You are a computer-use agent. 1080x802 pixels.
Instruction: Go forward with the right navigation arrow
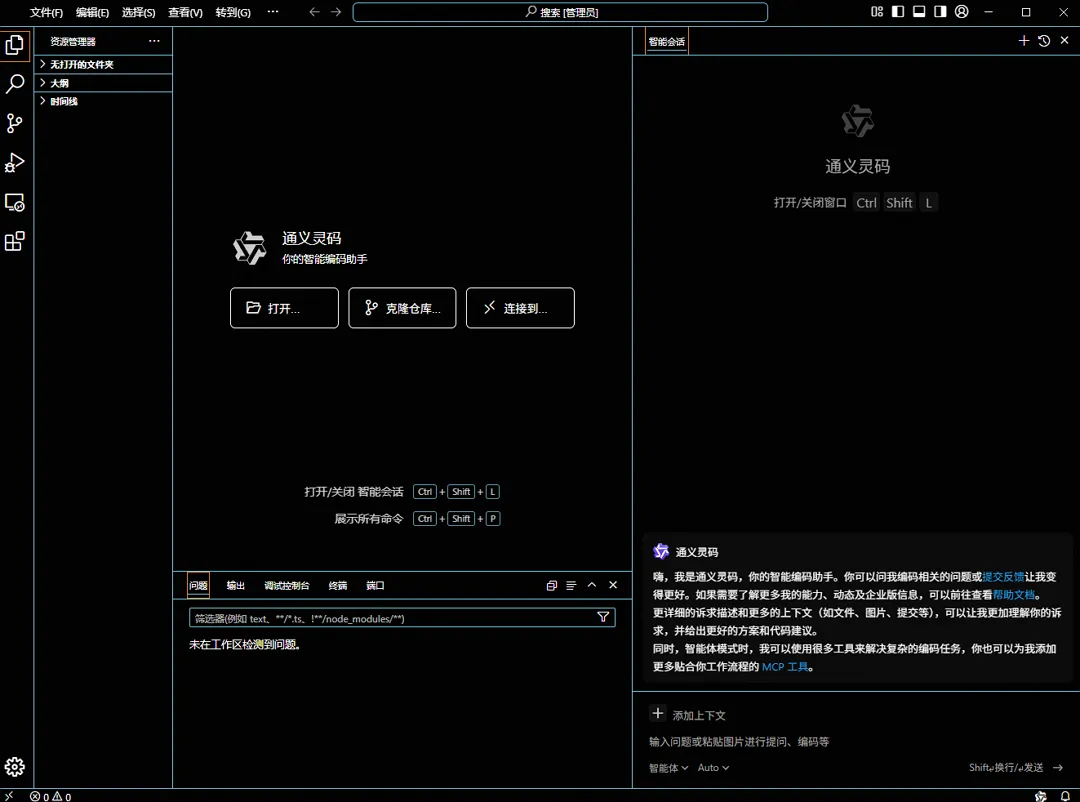pyautogui.click(x=335, y=12)
